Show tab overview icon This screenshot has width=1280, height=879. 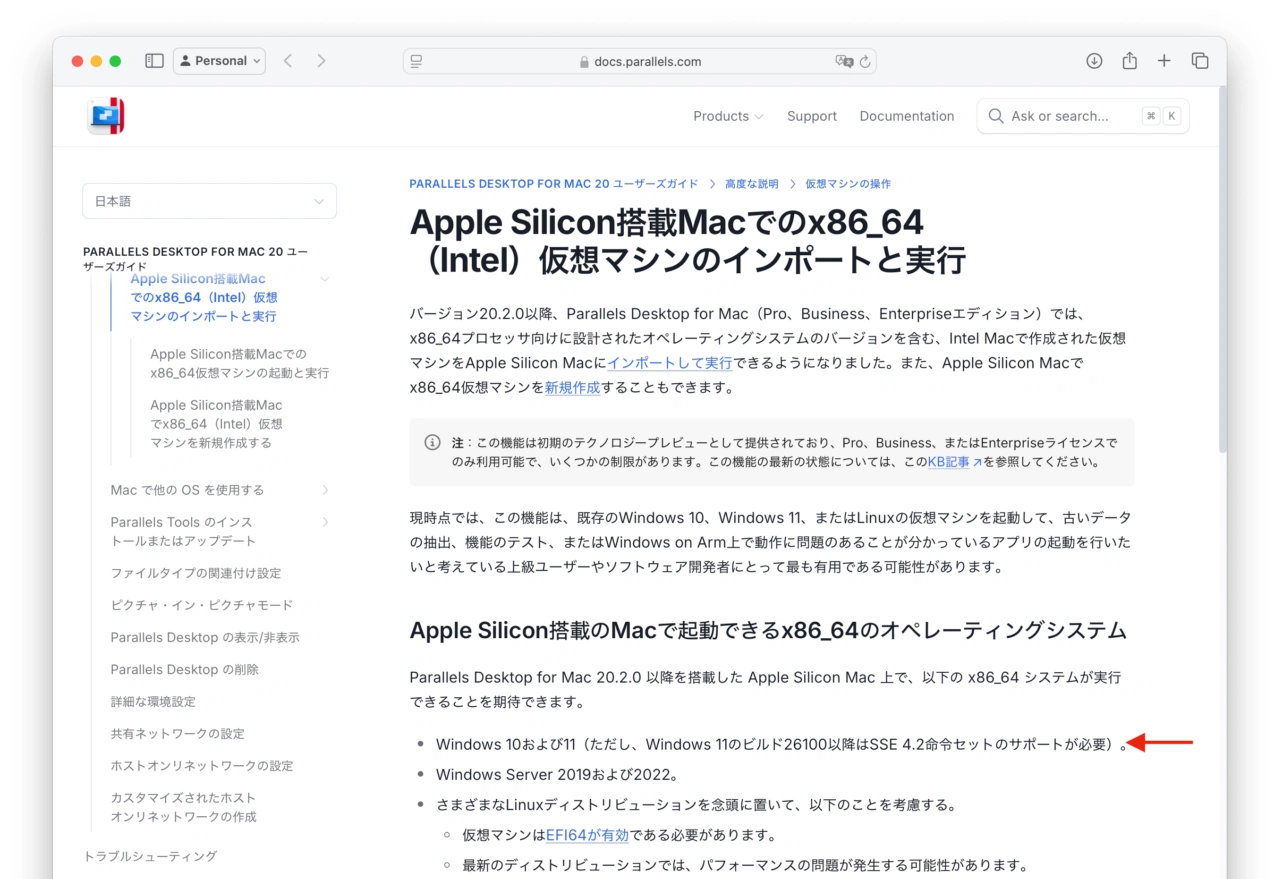[1200, 61]
